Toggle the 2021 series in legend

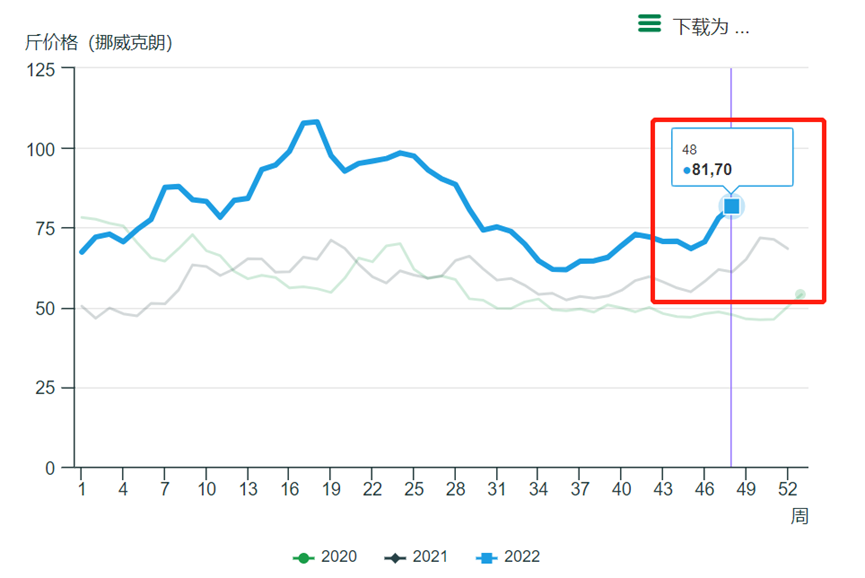click(416, 557)
